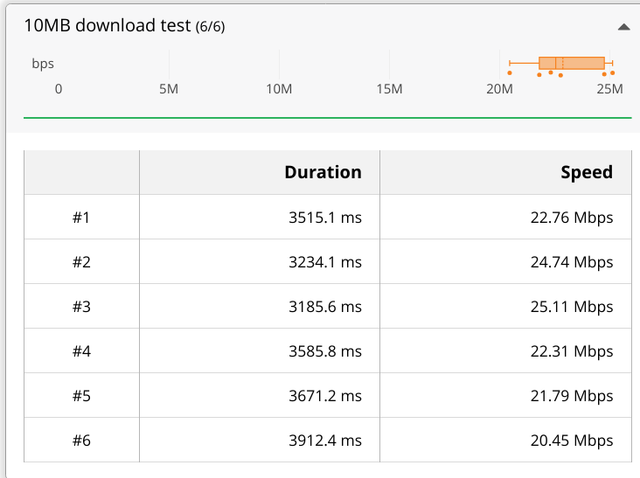The width and height of the screenshot is (640, 478).
Task: Select speed value 22.31 Mbps
Action: (x=571, y=352)
